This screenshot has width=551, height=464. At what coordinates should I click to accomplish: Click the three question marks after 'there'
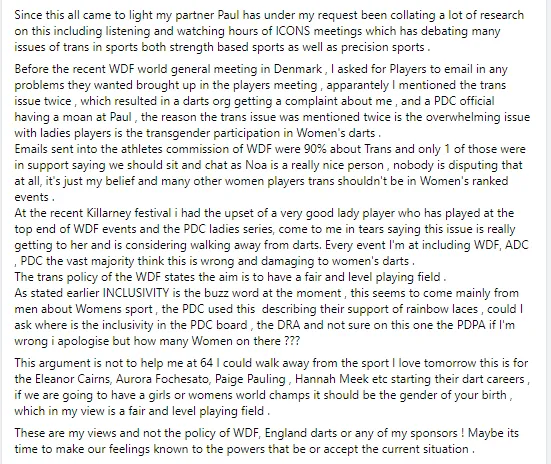tap(292, 341)
